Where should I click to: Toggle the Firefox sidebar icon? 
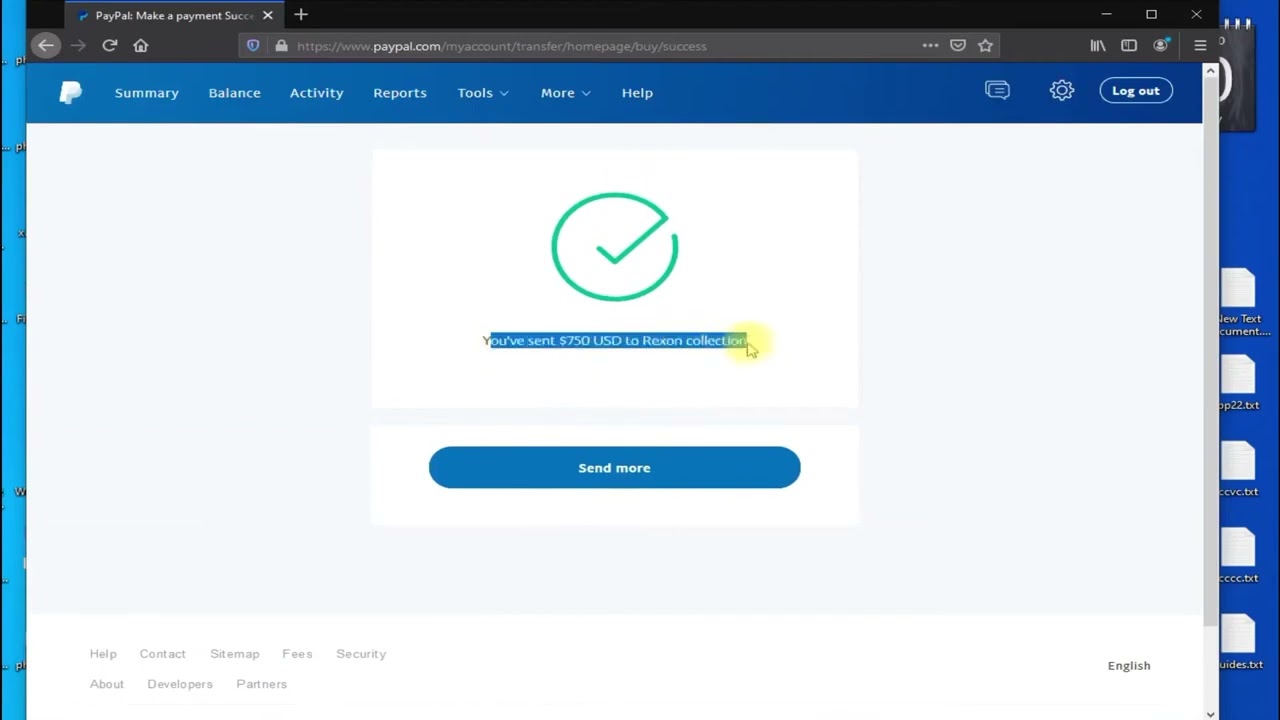click(x=1129, y=45)
